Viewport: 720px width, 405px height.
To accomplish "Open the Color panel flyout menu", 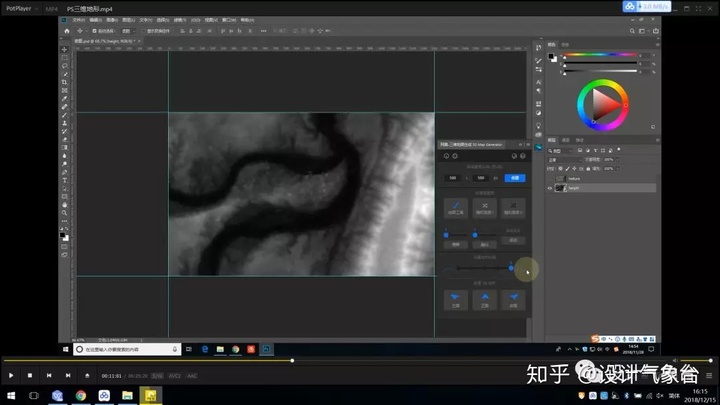I will coord(658,45).
